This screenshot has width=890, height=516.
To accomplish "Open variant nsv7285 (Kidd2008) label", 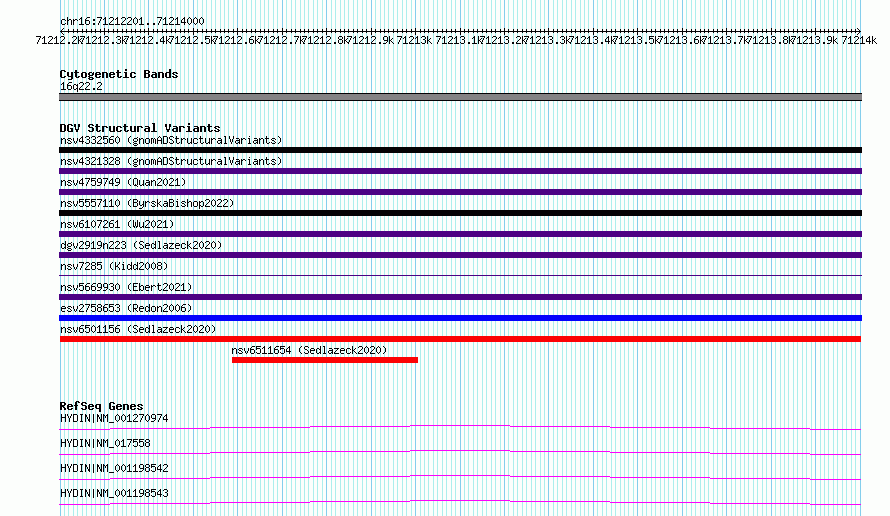I will (x=114, y=266).
